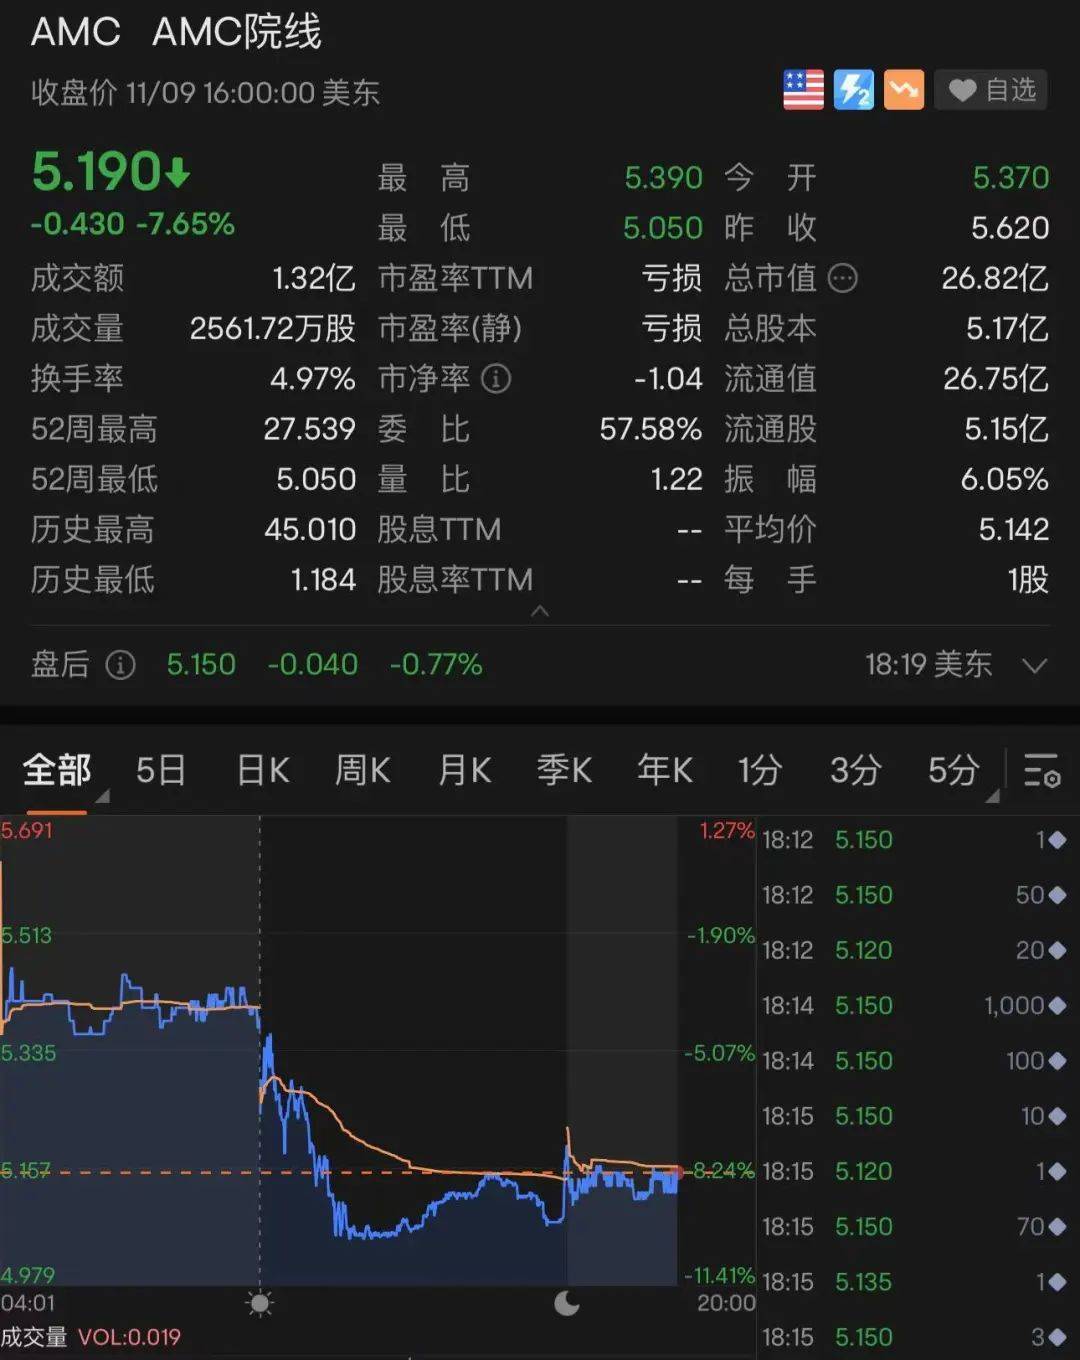Screen dimensions: 1080x1360
Task: Click the 总市值 detail icon
Action: click(x=843, y=279)
